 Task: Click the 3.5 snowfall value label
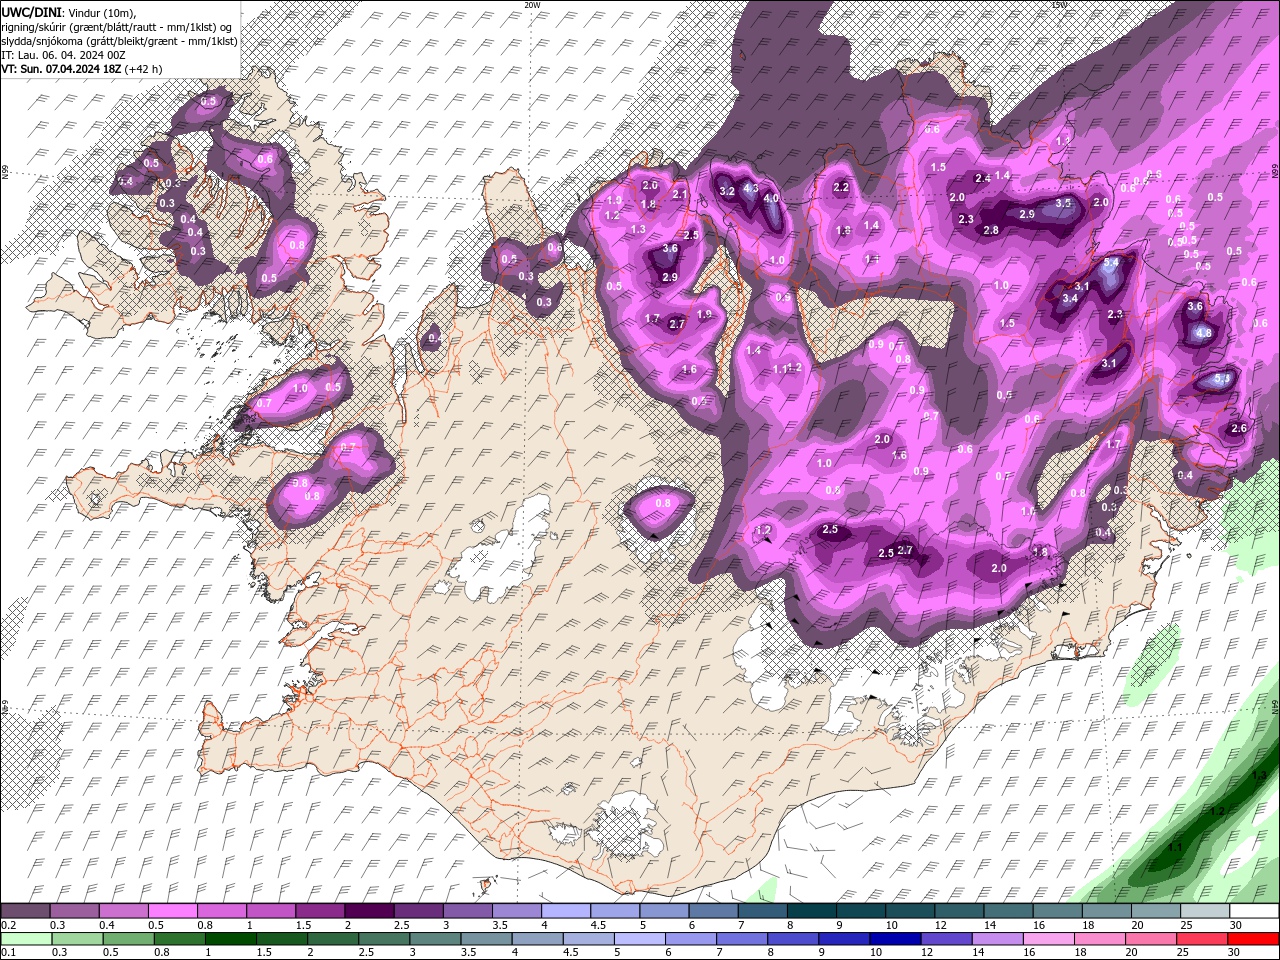click(1063, 203)
